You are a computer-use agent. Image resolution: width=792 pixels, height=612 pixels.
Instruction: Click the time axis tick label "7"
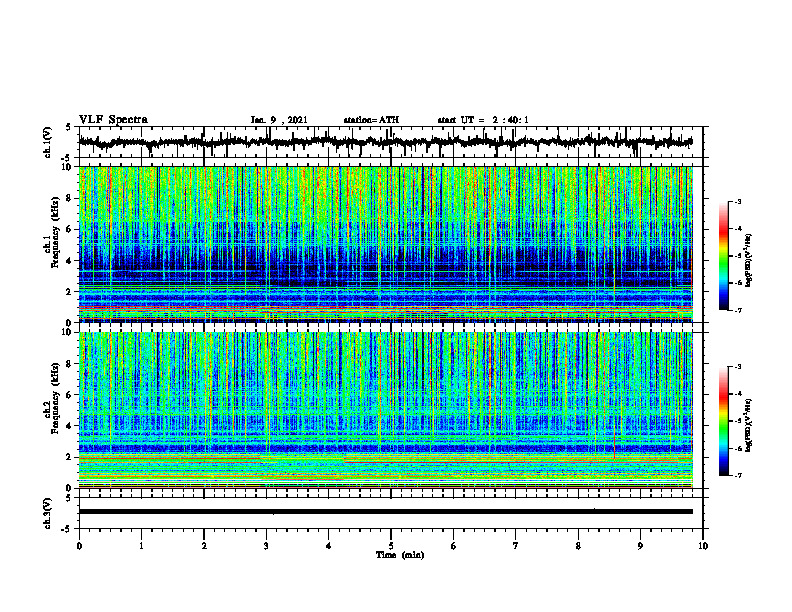pos(516,546)
